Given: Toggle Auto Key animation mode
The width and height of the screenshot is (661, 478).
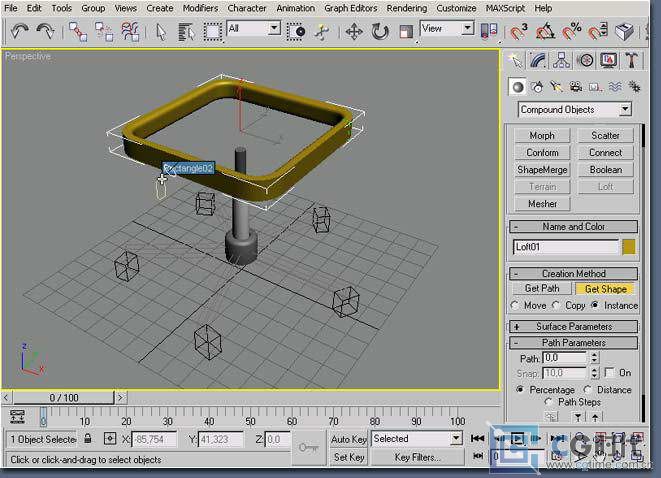Looking at the screenshot, I should pos(349,439).
